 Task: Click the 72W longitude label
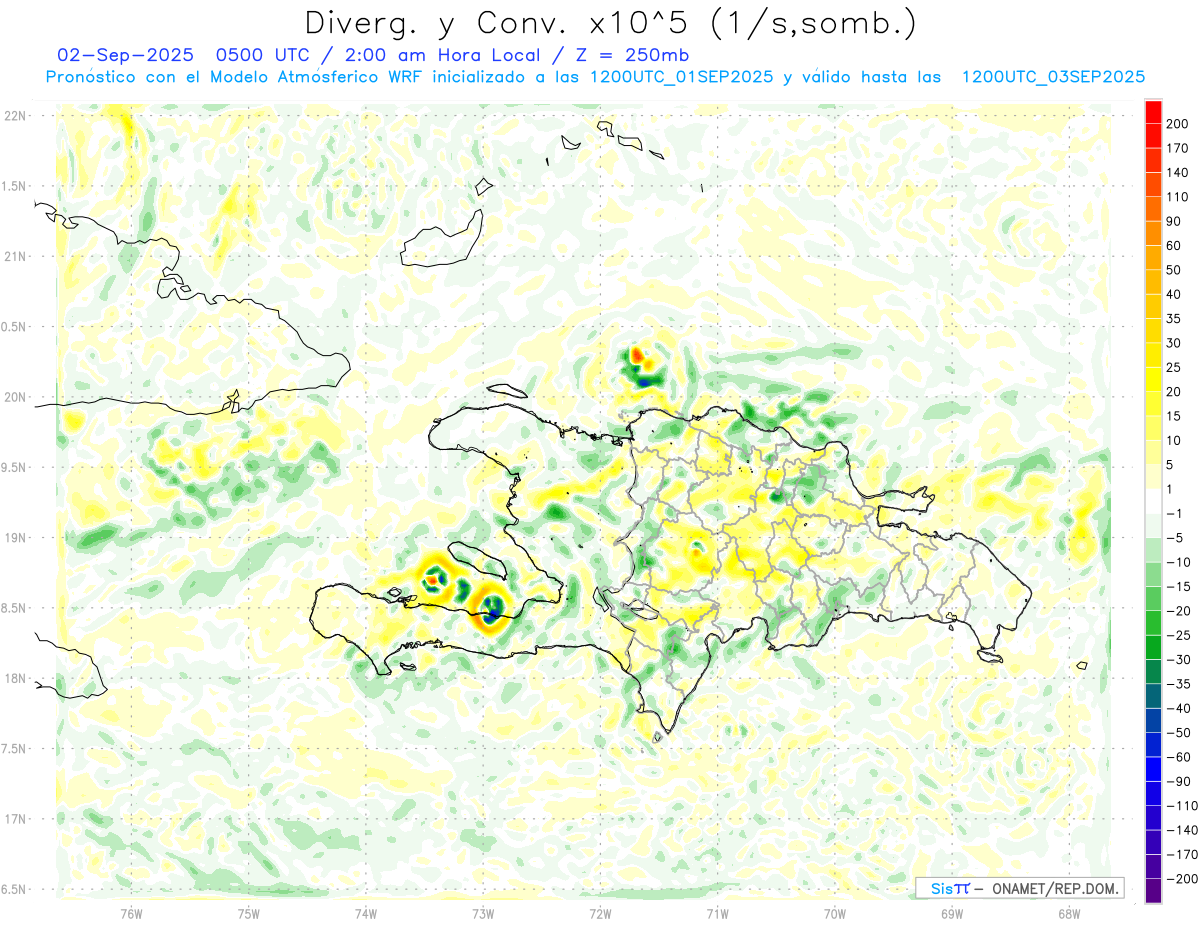[600, 914]
